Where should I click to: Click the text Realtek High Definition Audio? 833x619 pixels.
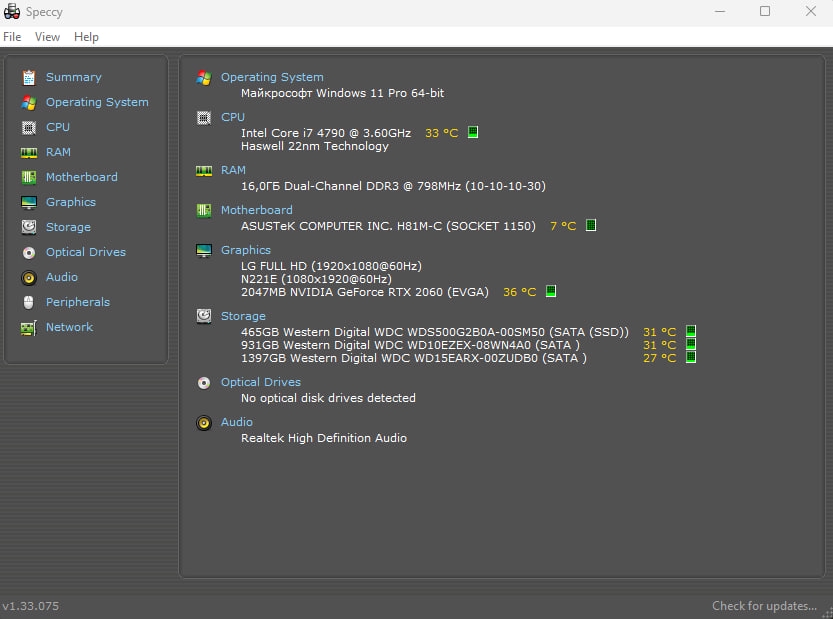[324, 438]
